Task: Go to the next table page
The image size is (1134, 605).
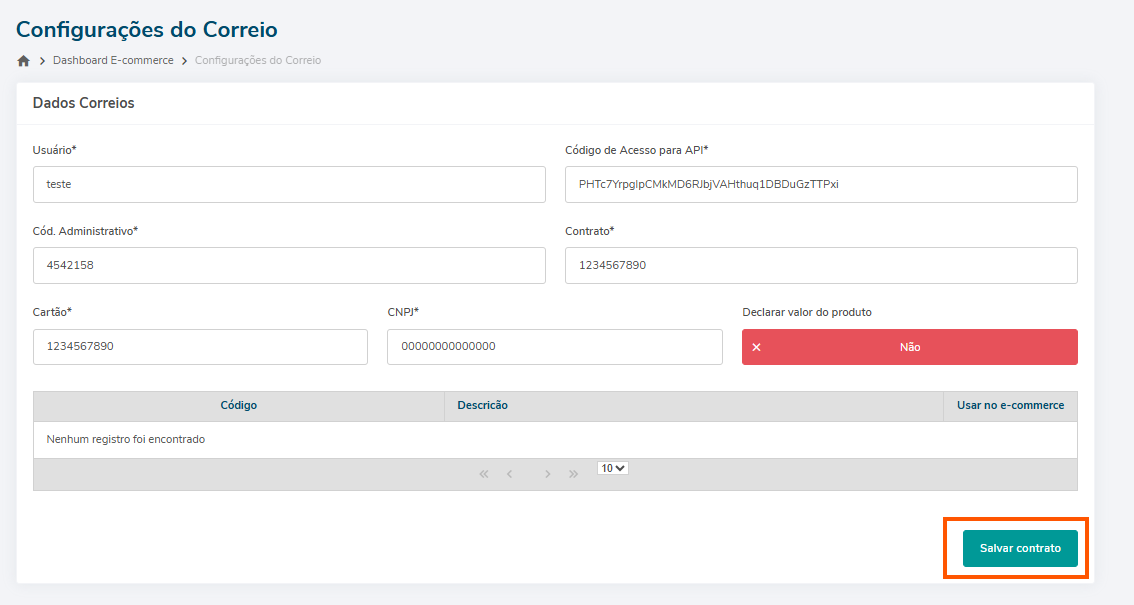Action: [x=548, y=474]
